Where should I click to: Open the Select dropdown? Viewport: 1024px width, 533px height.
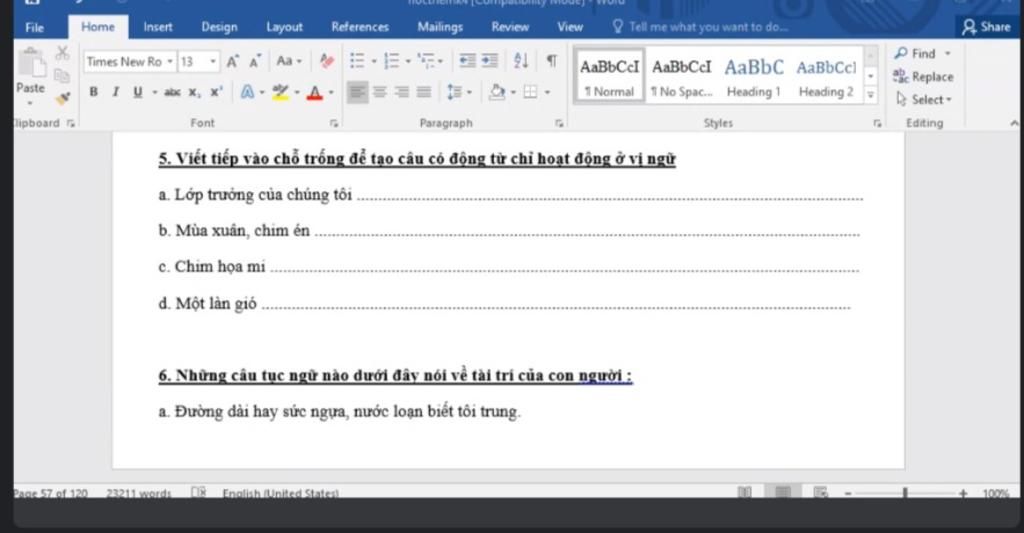[923, 99]
